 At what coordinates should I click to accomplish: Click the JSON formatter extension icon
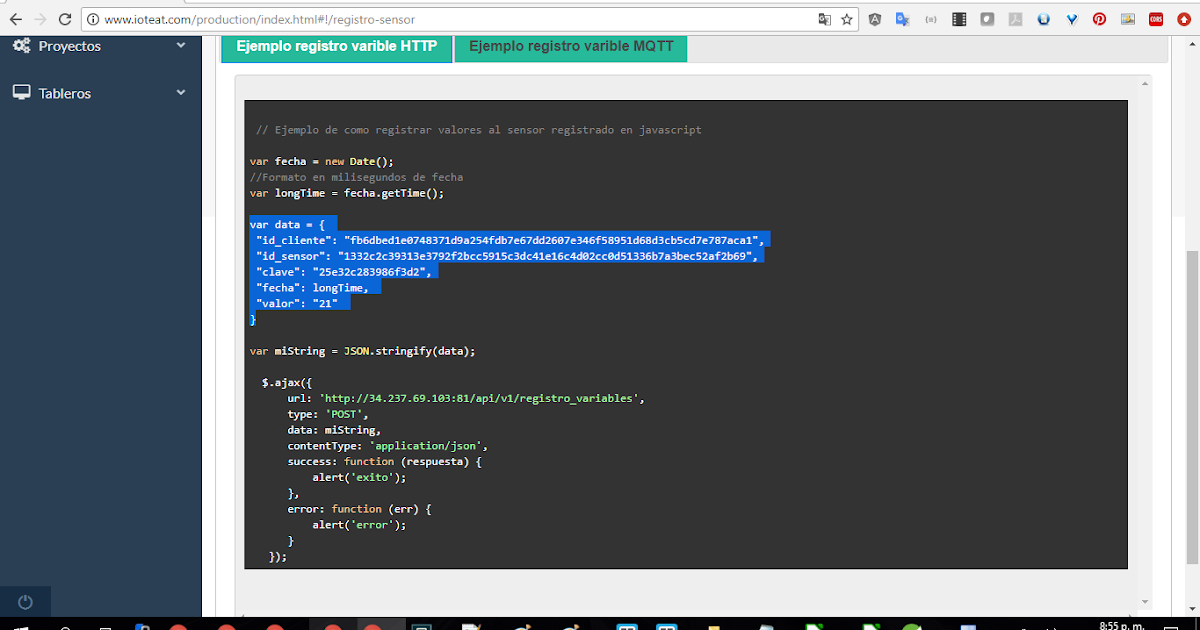pos(932,18)
